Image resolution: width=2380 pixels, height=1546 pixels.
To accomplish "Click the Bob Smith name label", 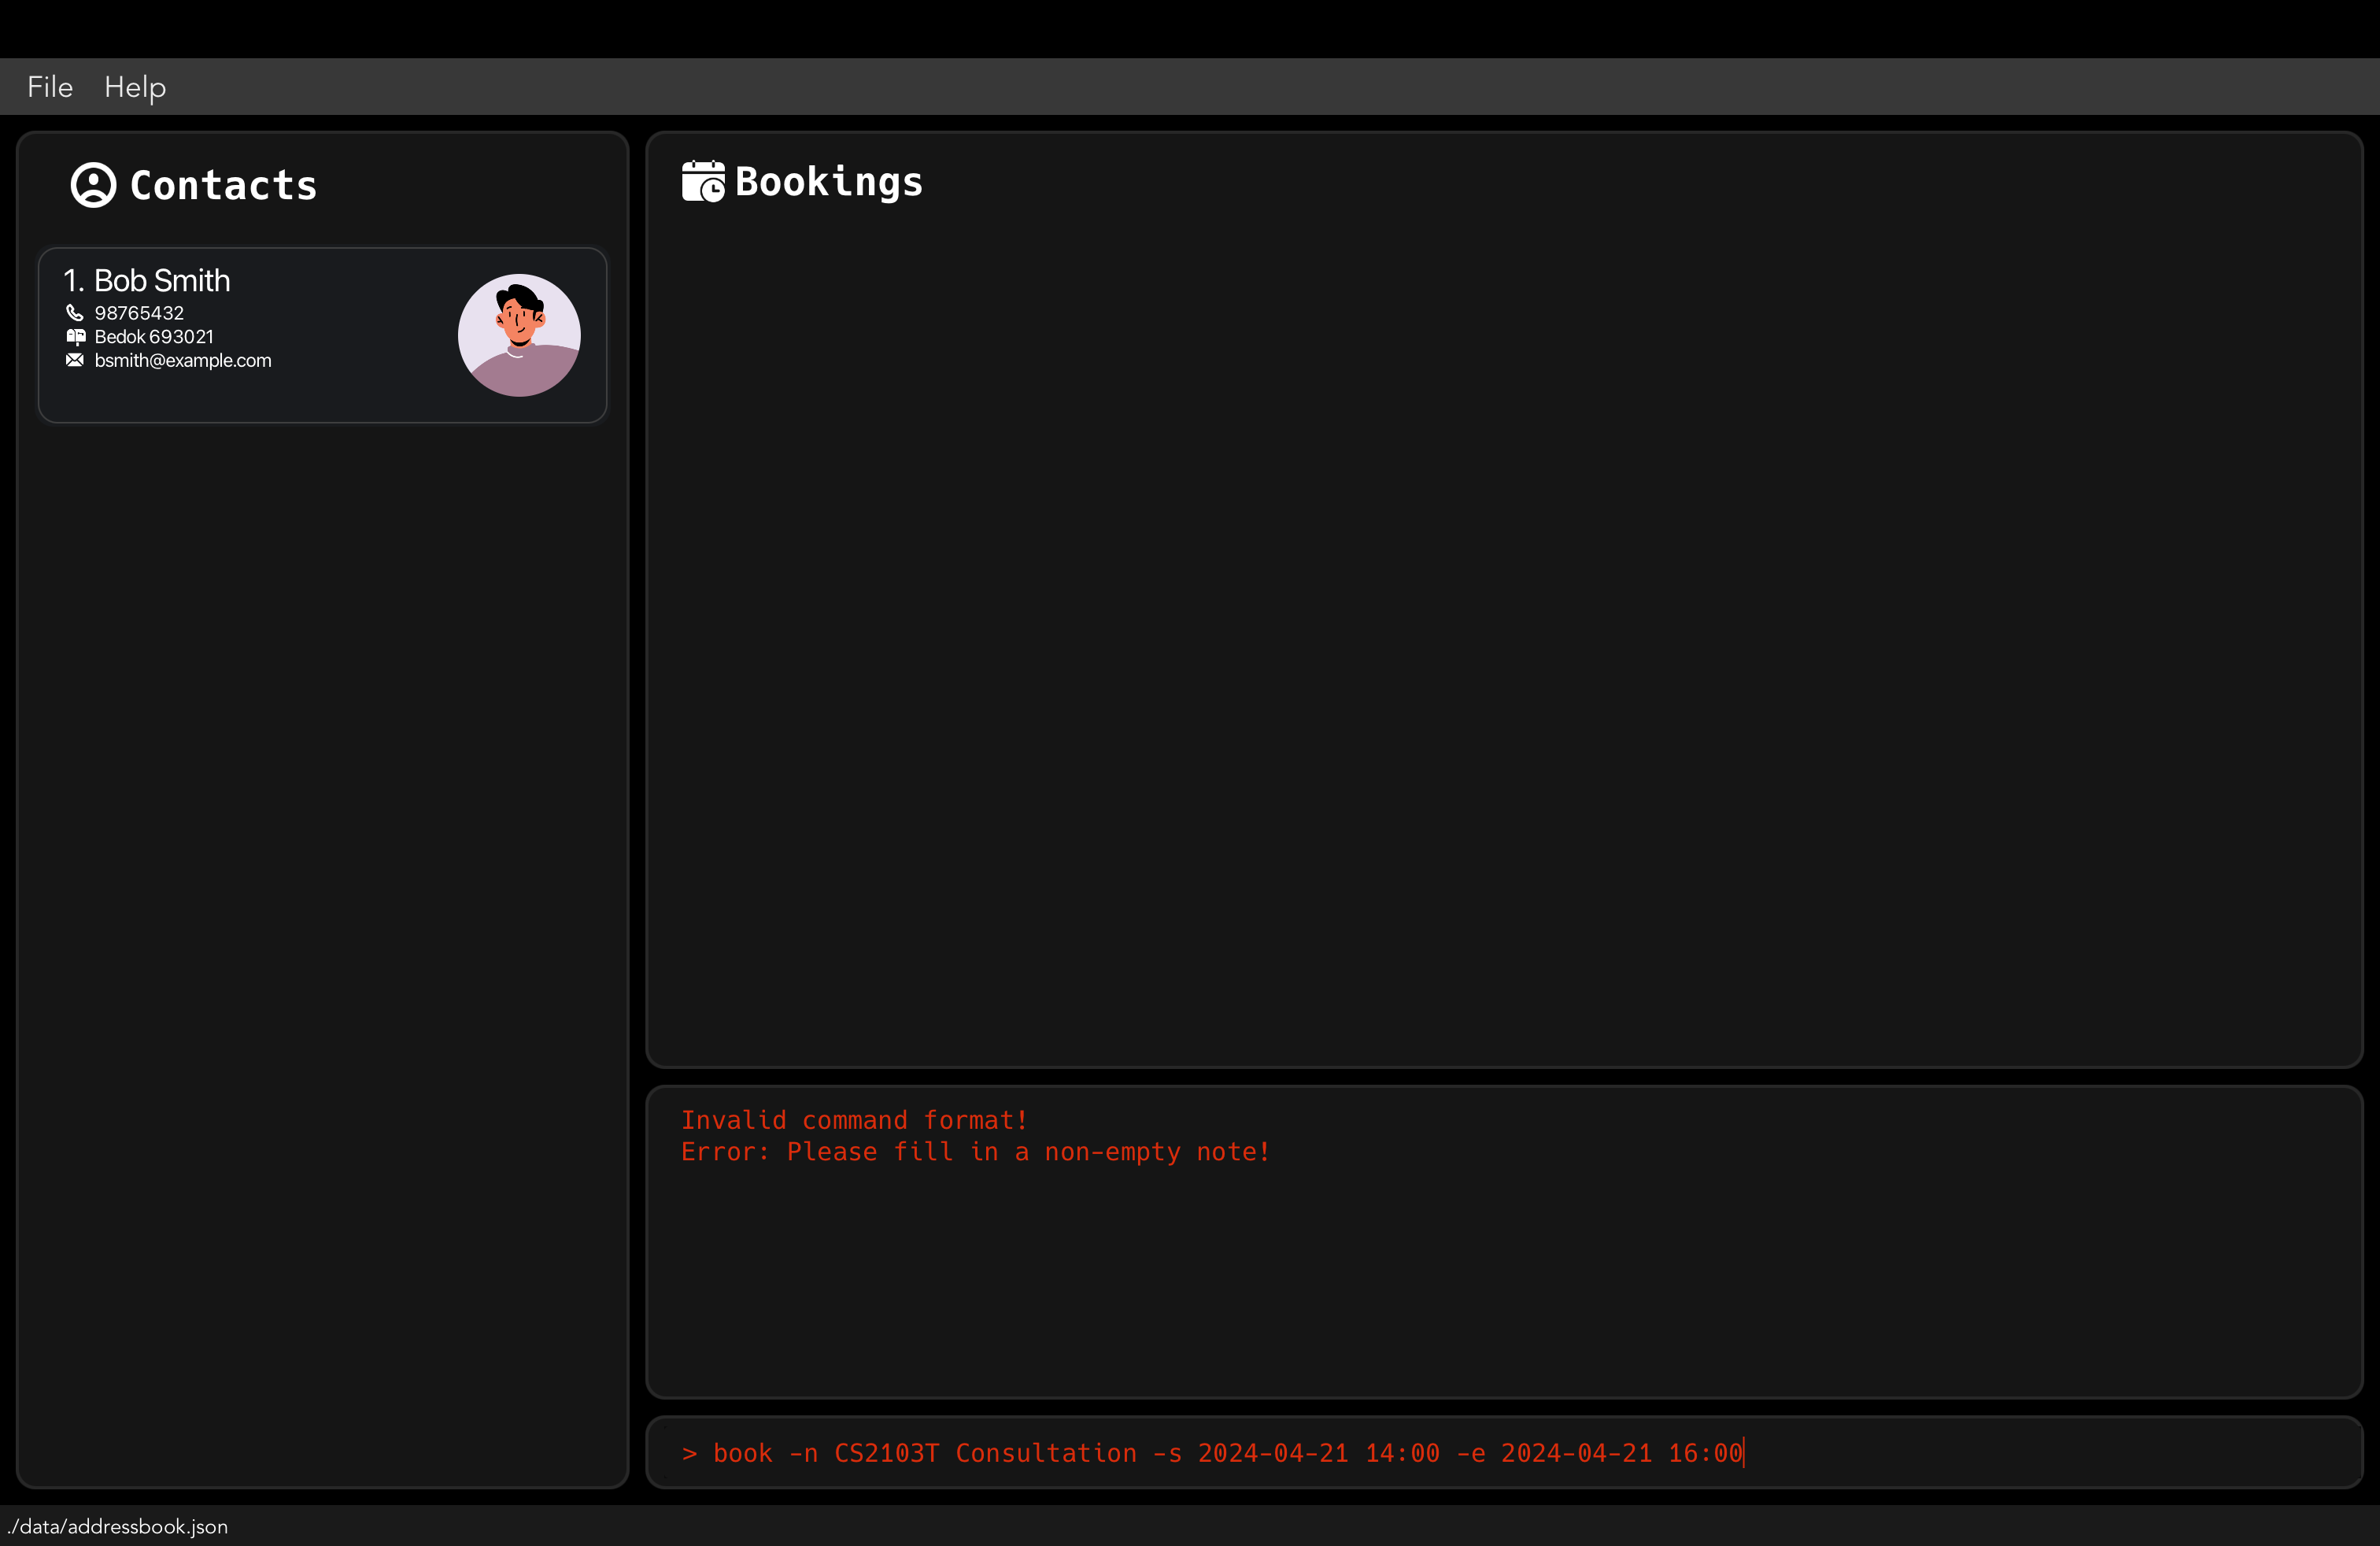I will (x=161, y=281).
